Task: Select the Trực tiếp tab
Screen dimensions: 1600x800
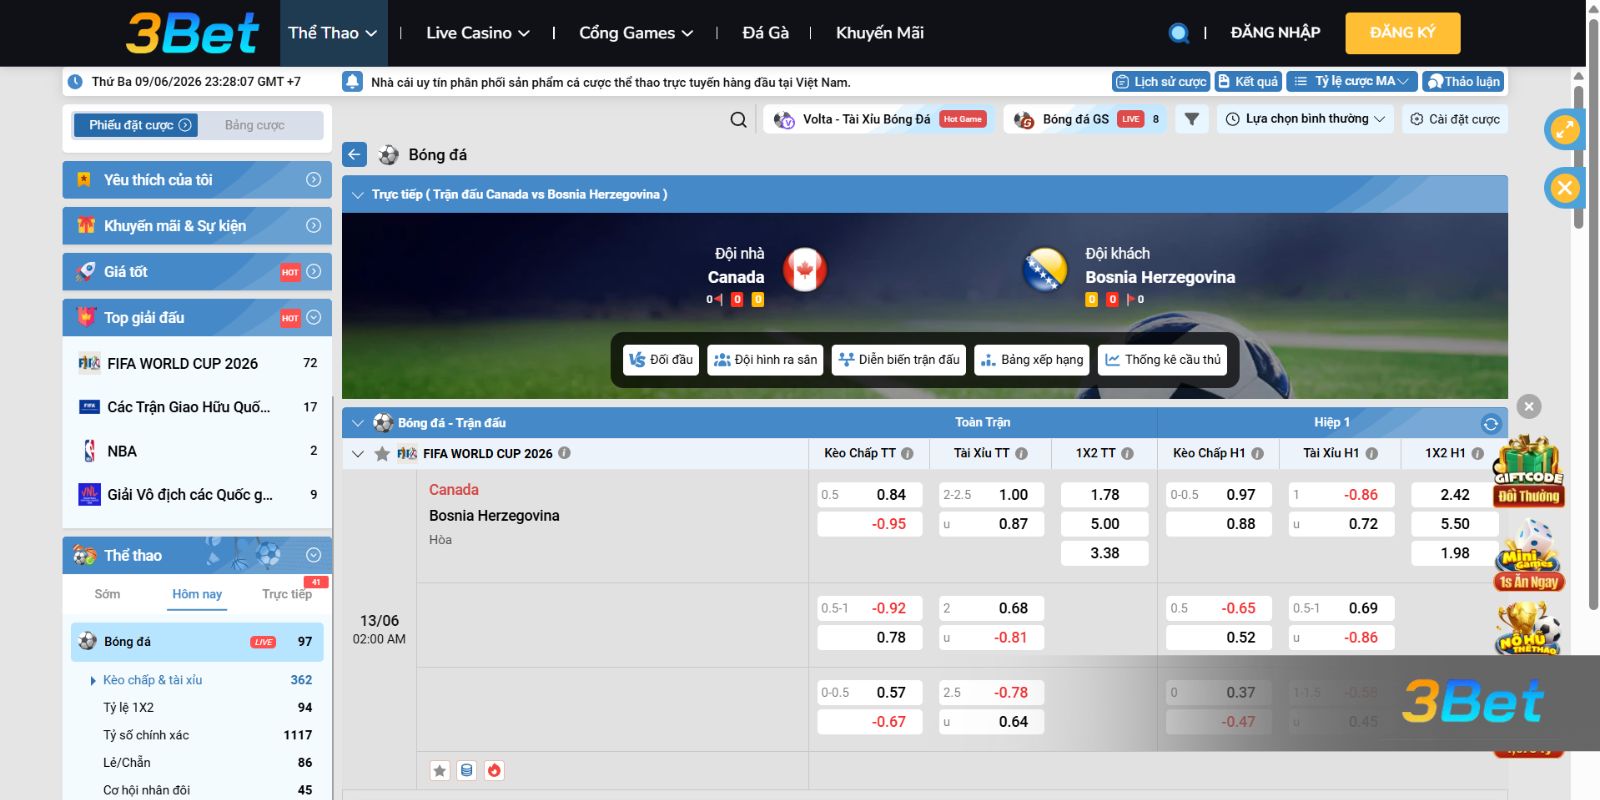Action: pyautogui.click(x=287, y=594)
